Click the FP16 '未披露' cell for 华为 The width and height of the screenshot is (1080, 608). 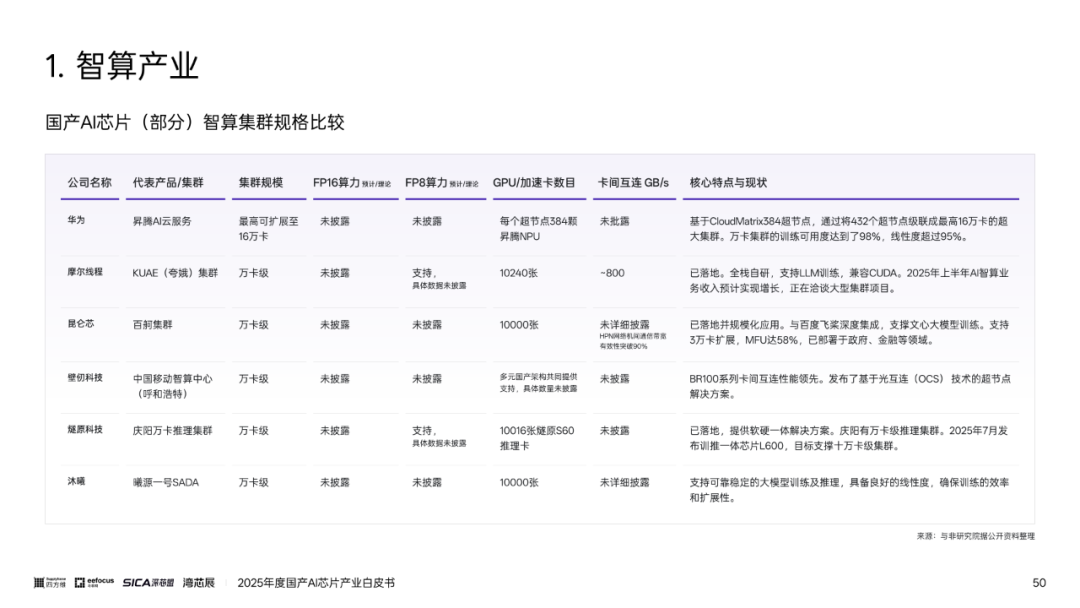pyautogui.click(x=335, y=221)
